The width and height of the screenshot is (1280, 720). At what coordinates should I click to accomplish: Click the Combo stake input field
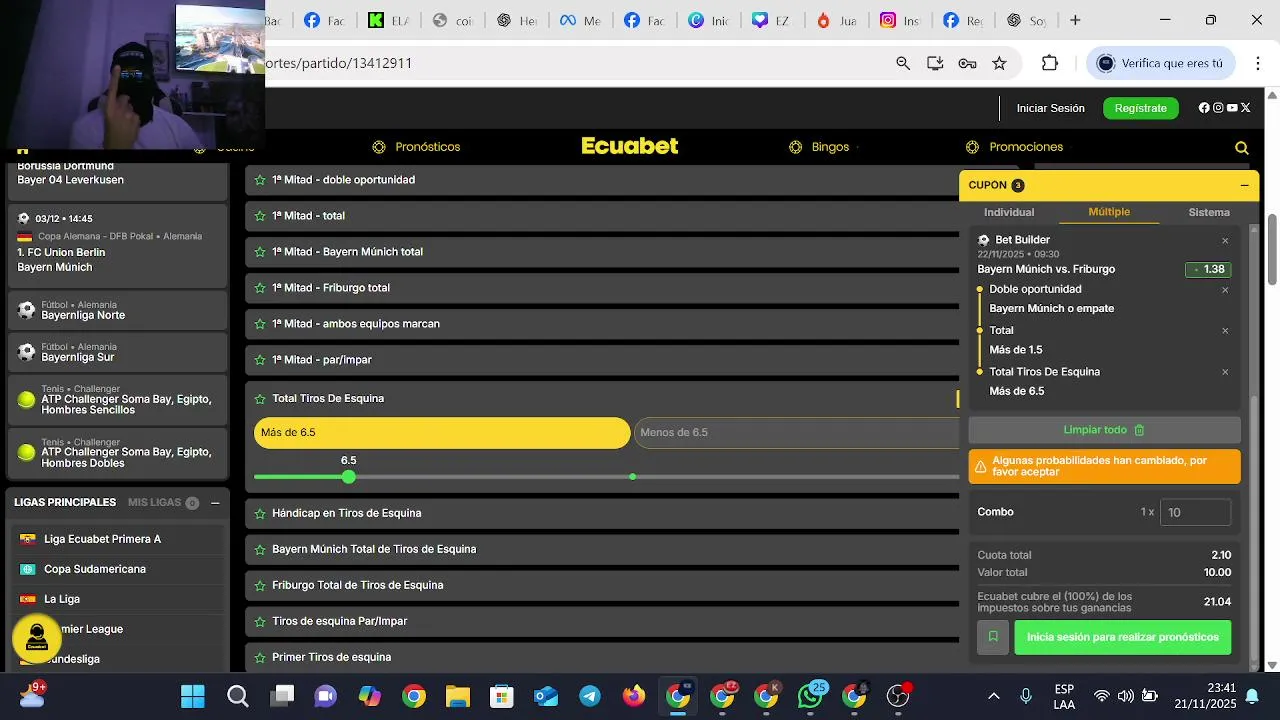pyautogui.click(x=1195, y=512)
